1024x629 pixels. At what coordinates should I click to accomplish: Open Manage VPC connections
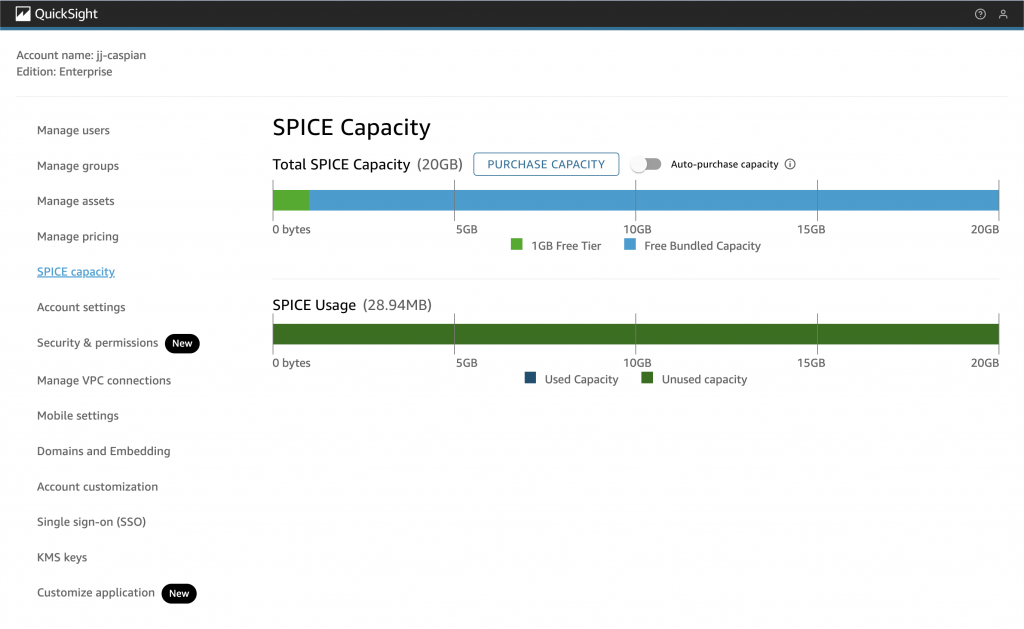(104, 380)
